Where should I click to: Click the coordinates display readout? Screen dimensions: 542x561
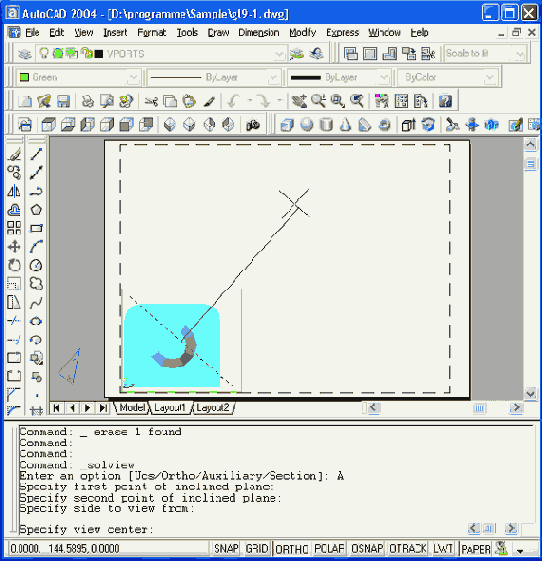pos(65,549)
